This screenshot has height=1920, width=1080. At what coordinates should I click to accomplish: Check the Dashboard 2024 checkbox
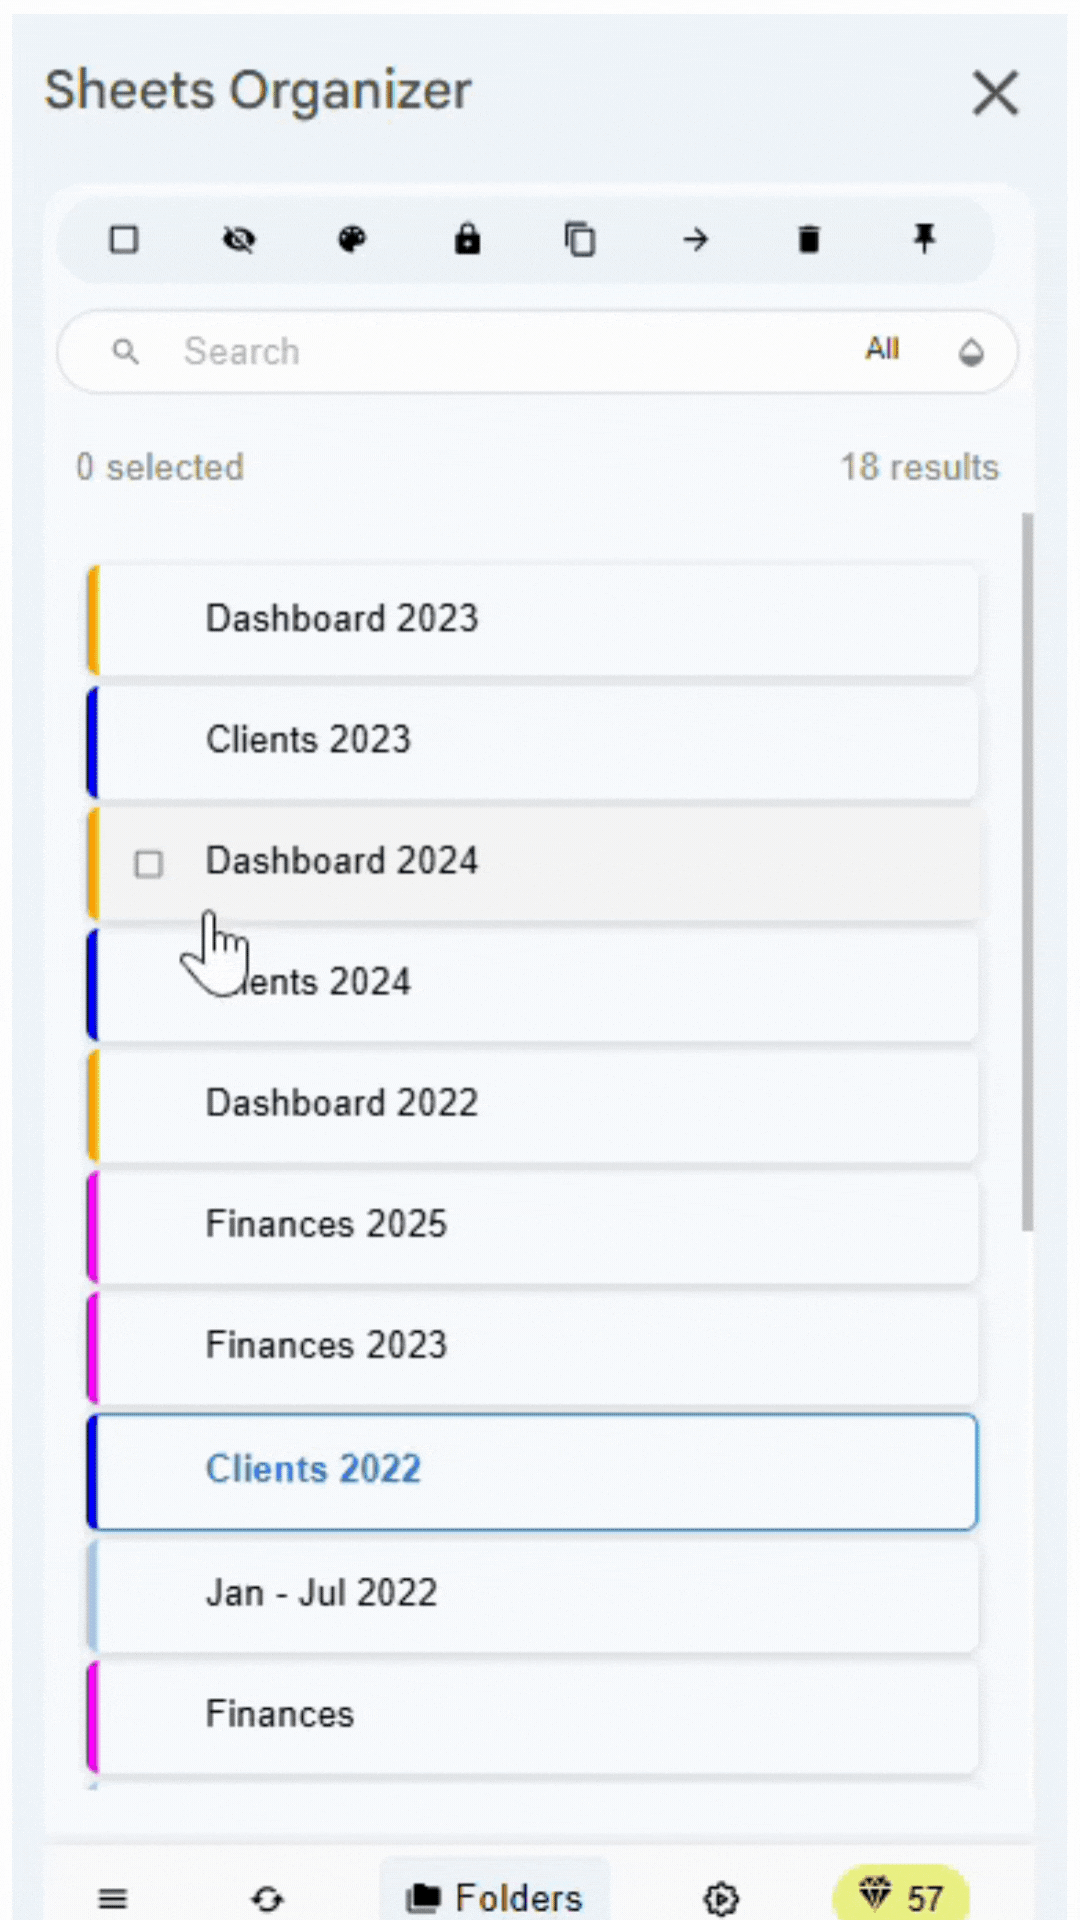click(148, 864)
